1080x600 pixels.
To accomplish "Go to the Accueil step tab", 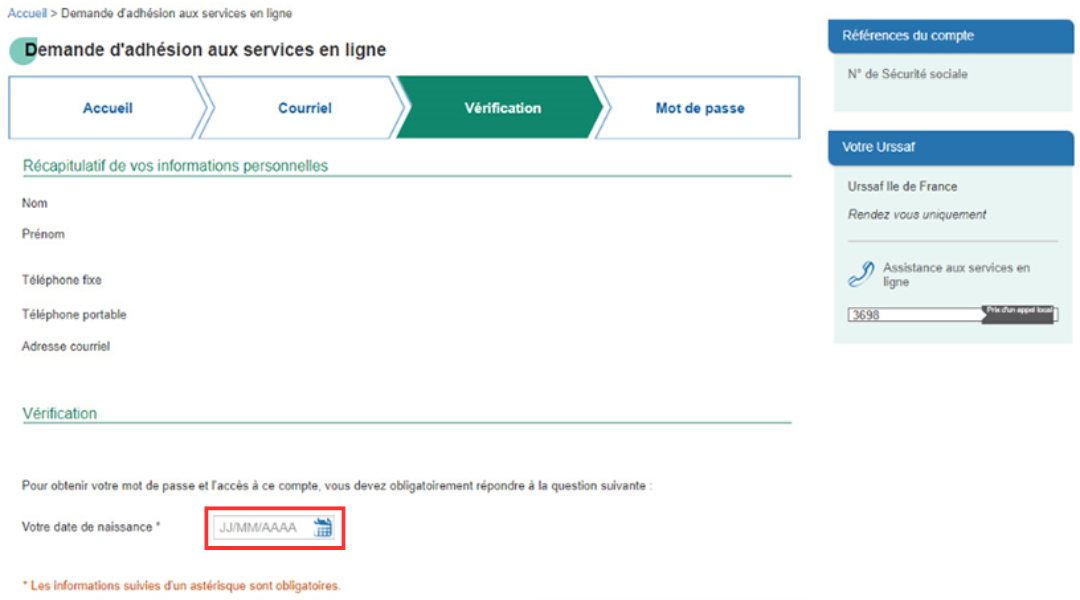I will coord(107,108).
